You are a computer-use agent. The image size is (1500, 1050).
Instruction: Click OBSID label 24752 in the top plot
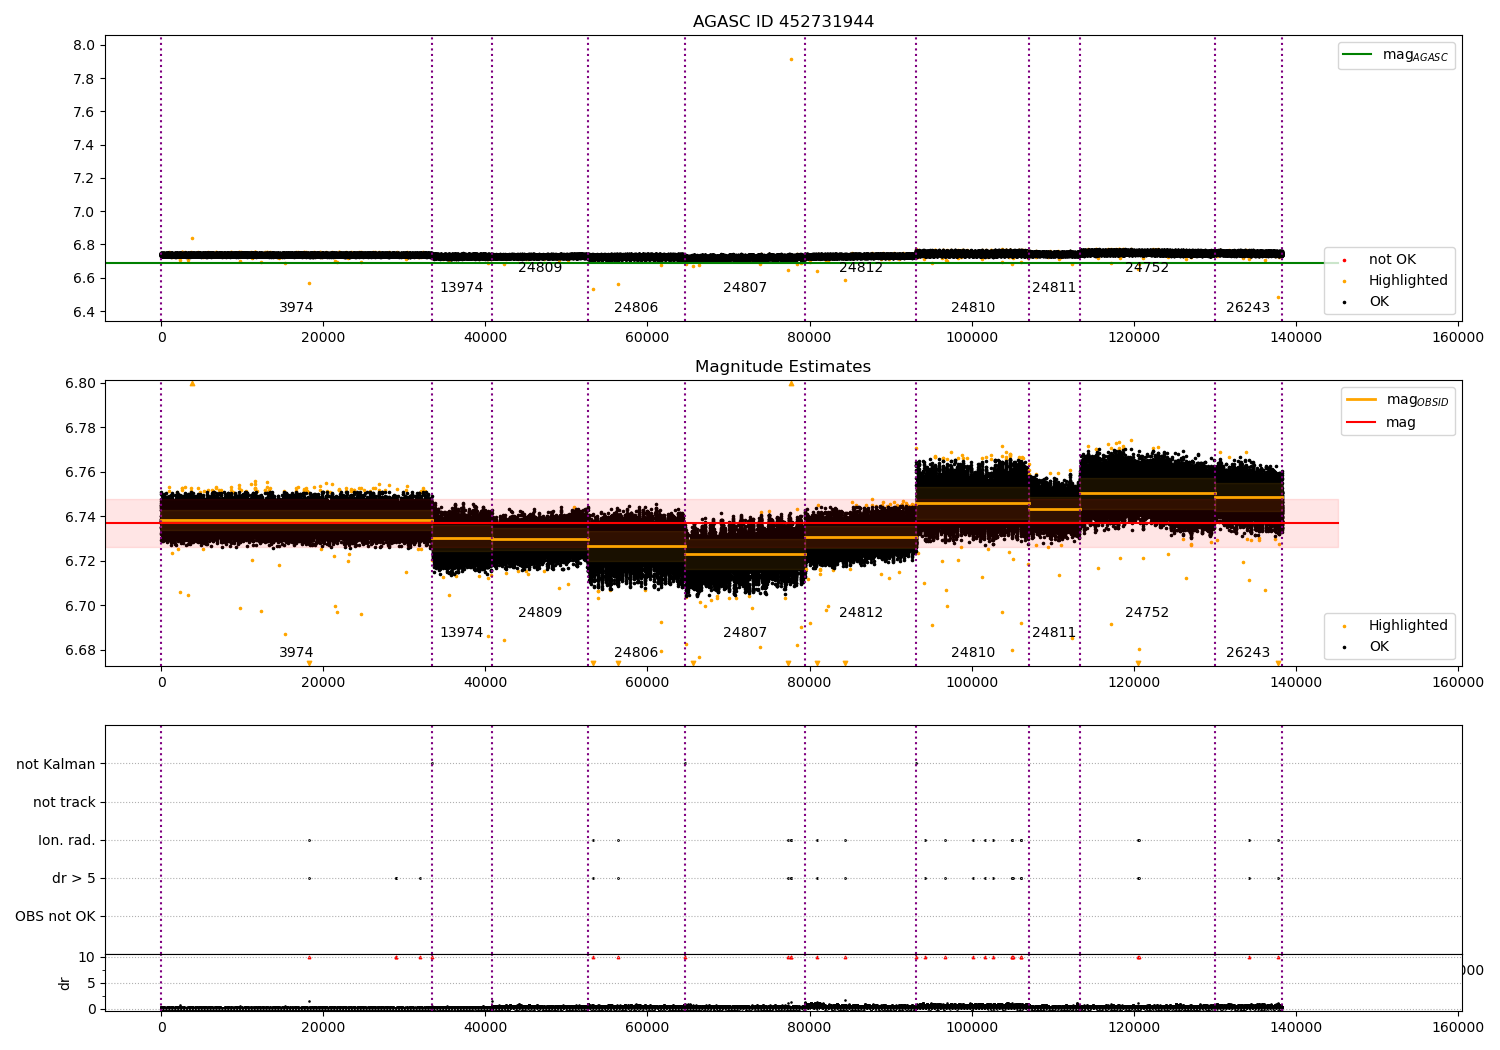(1147, 268)
